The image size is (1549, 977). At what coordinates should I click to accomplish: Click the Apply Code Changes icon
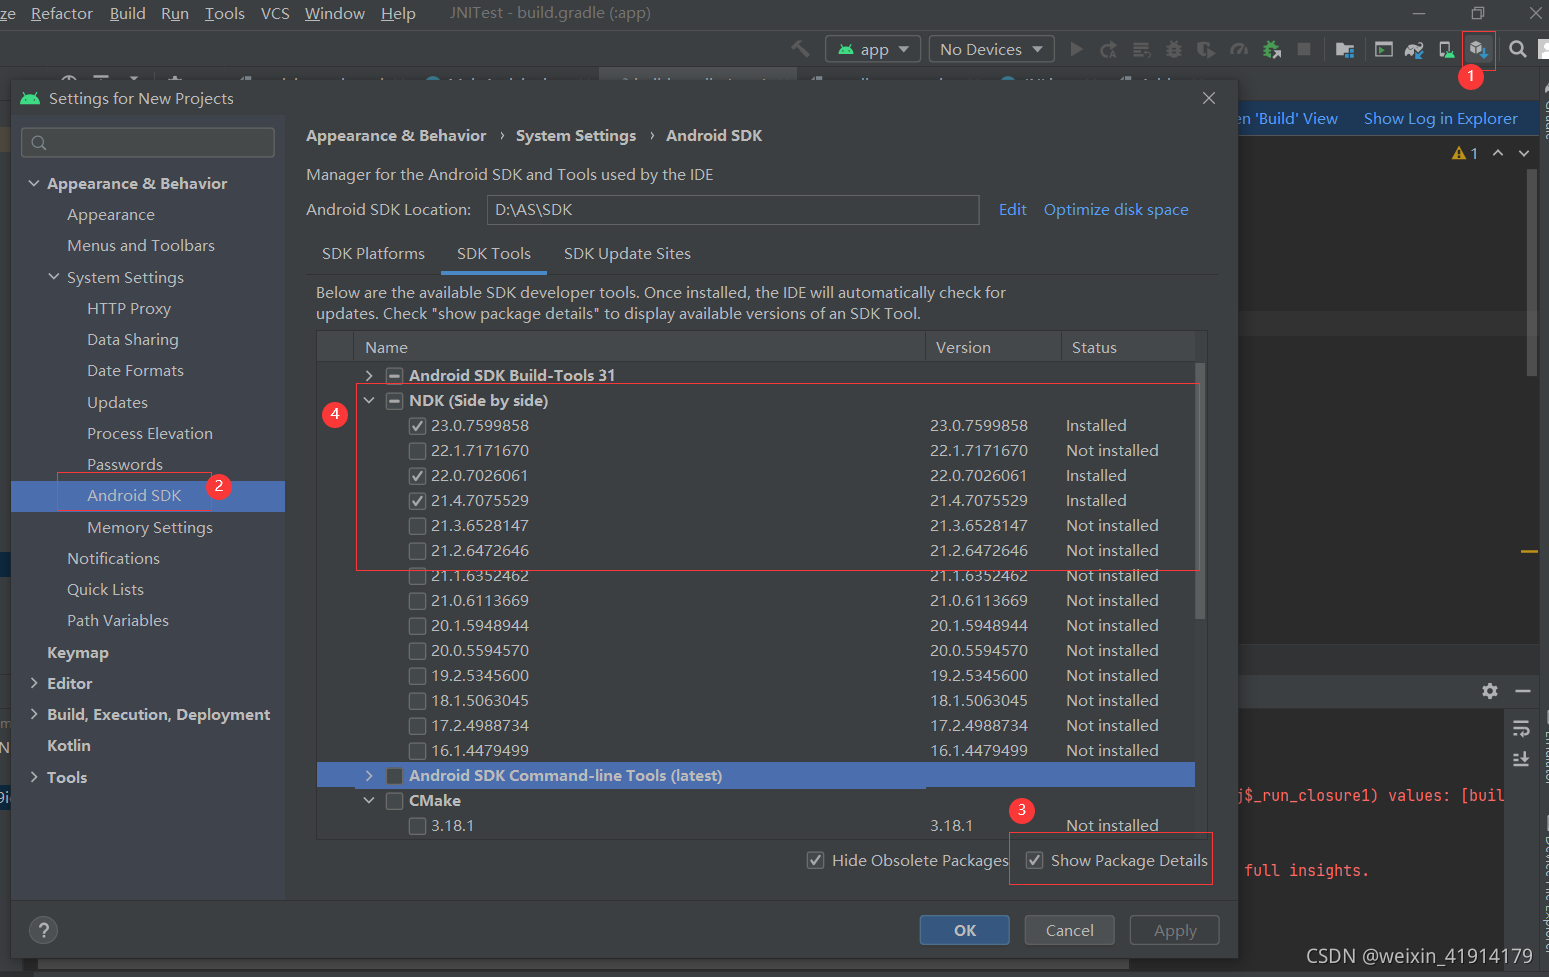click(x=1141, y=49)
